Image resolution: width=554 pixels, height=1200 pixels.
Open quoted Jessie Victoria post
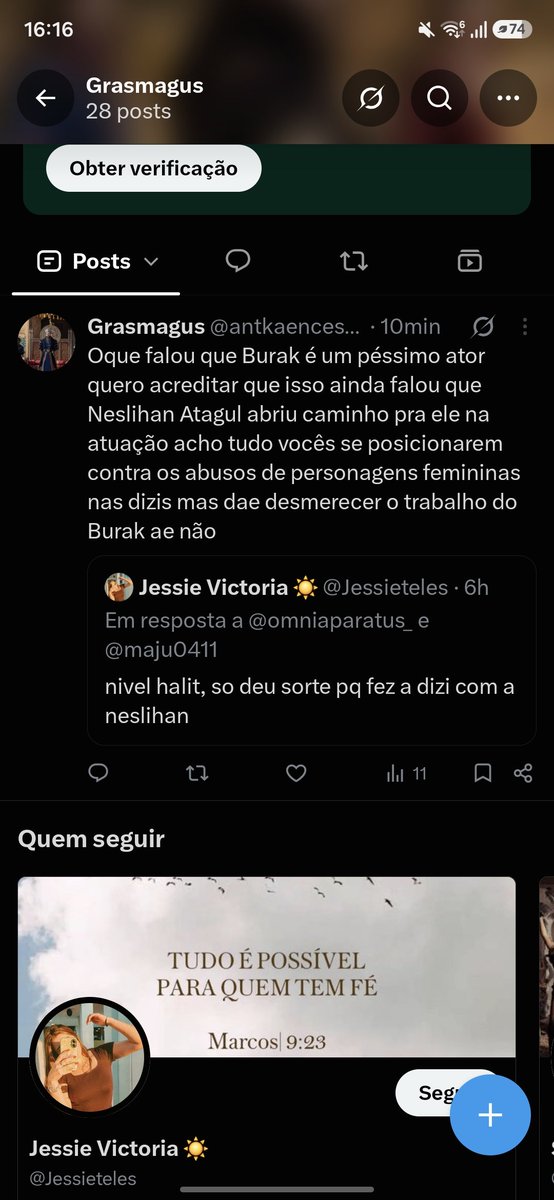click(x=311, y=650)
